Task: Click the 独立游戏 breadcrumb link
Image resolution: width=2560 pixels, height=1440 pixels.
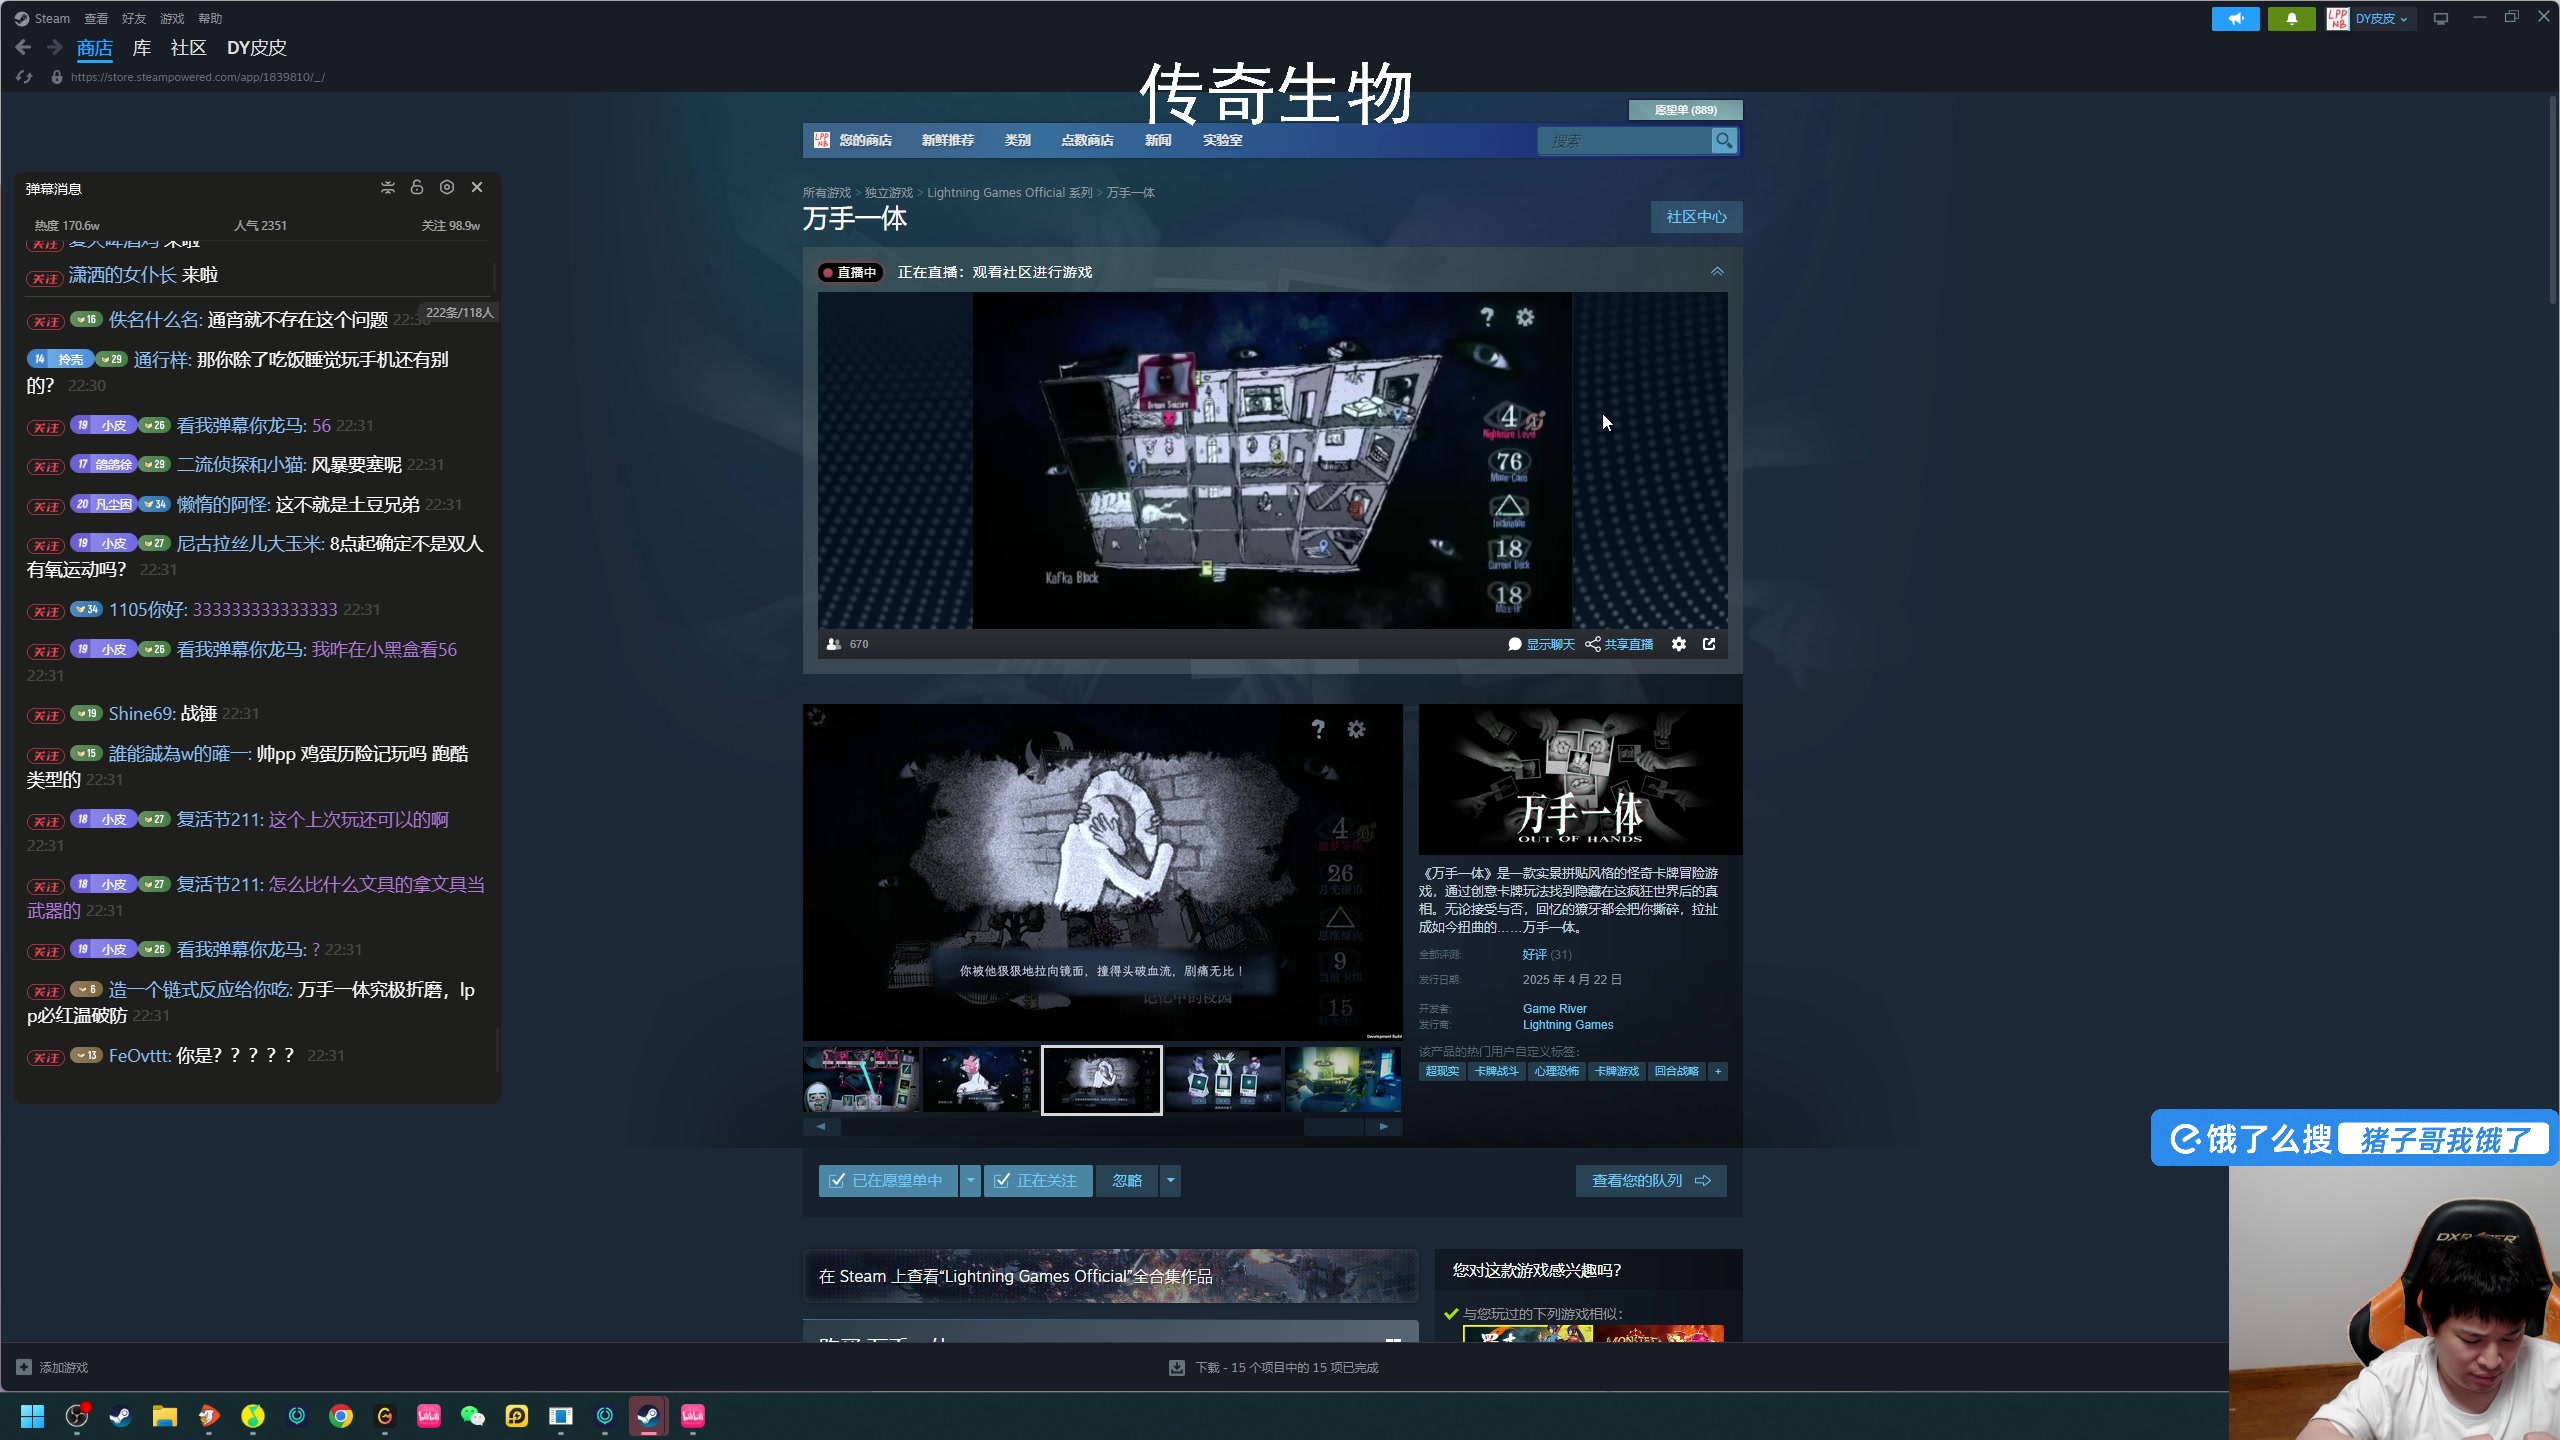Action: [x=888, y=193]
